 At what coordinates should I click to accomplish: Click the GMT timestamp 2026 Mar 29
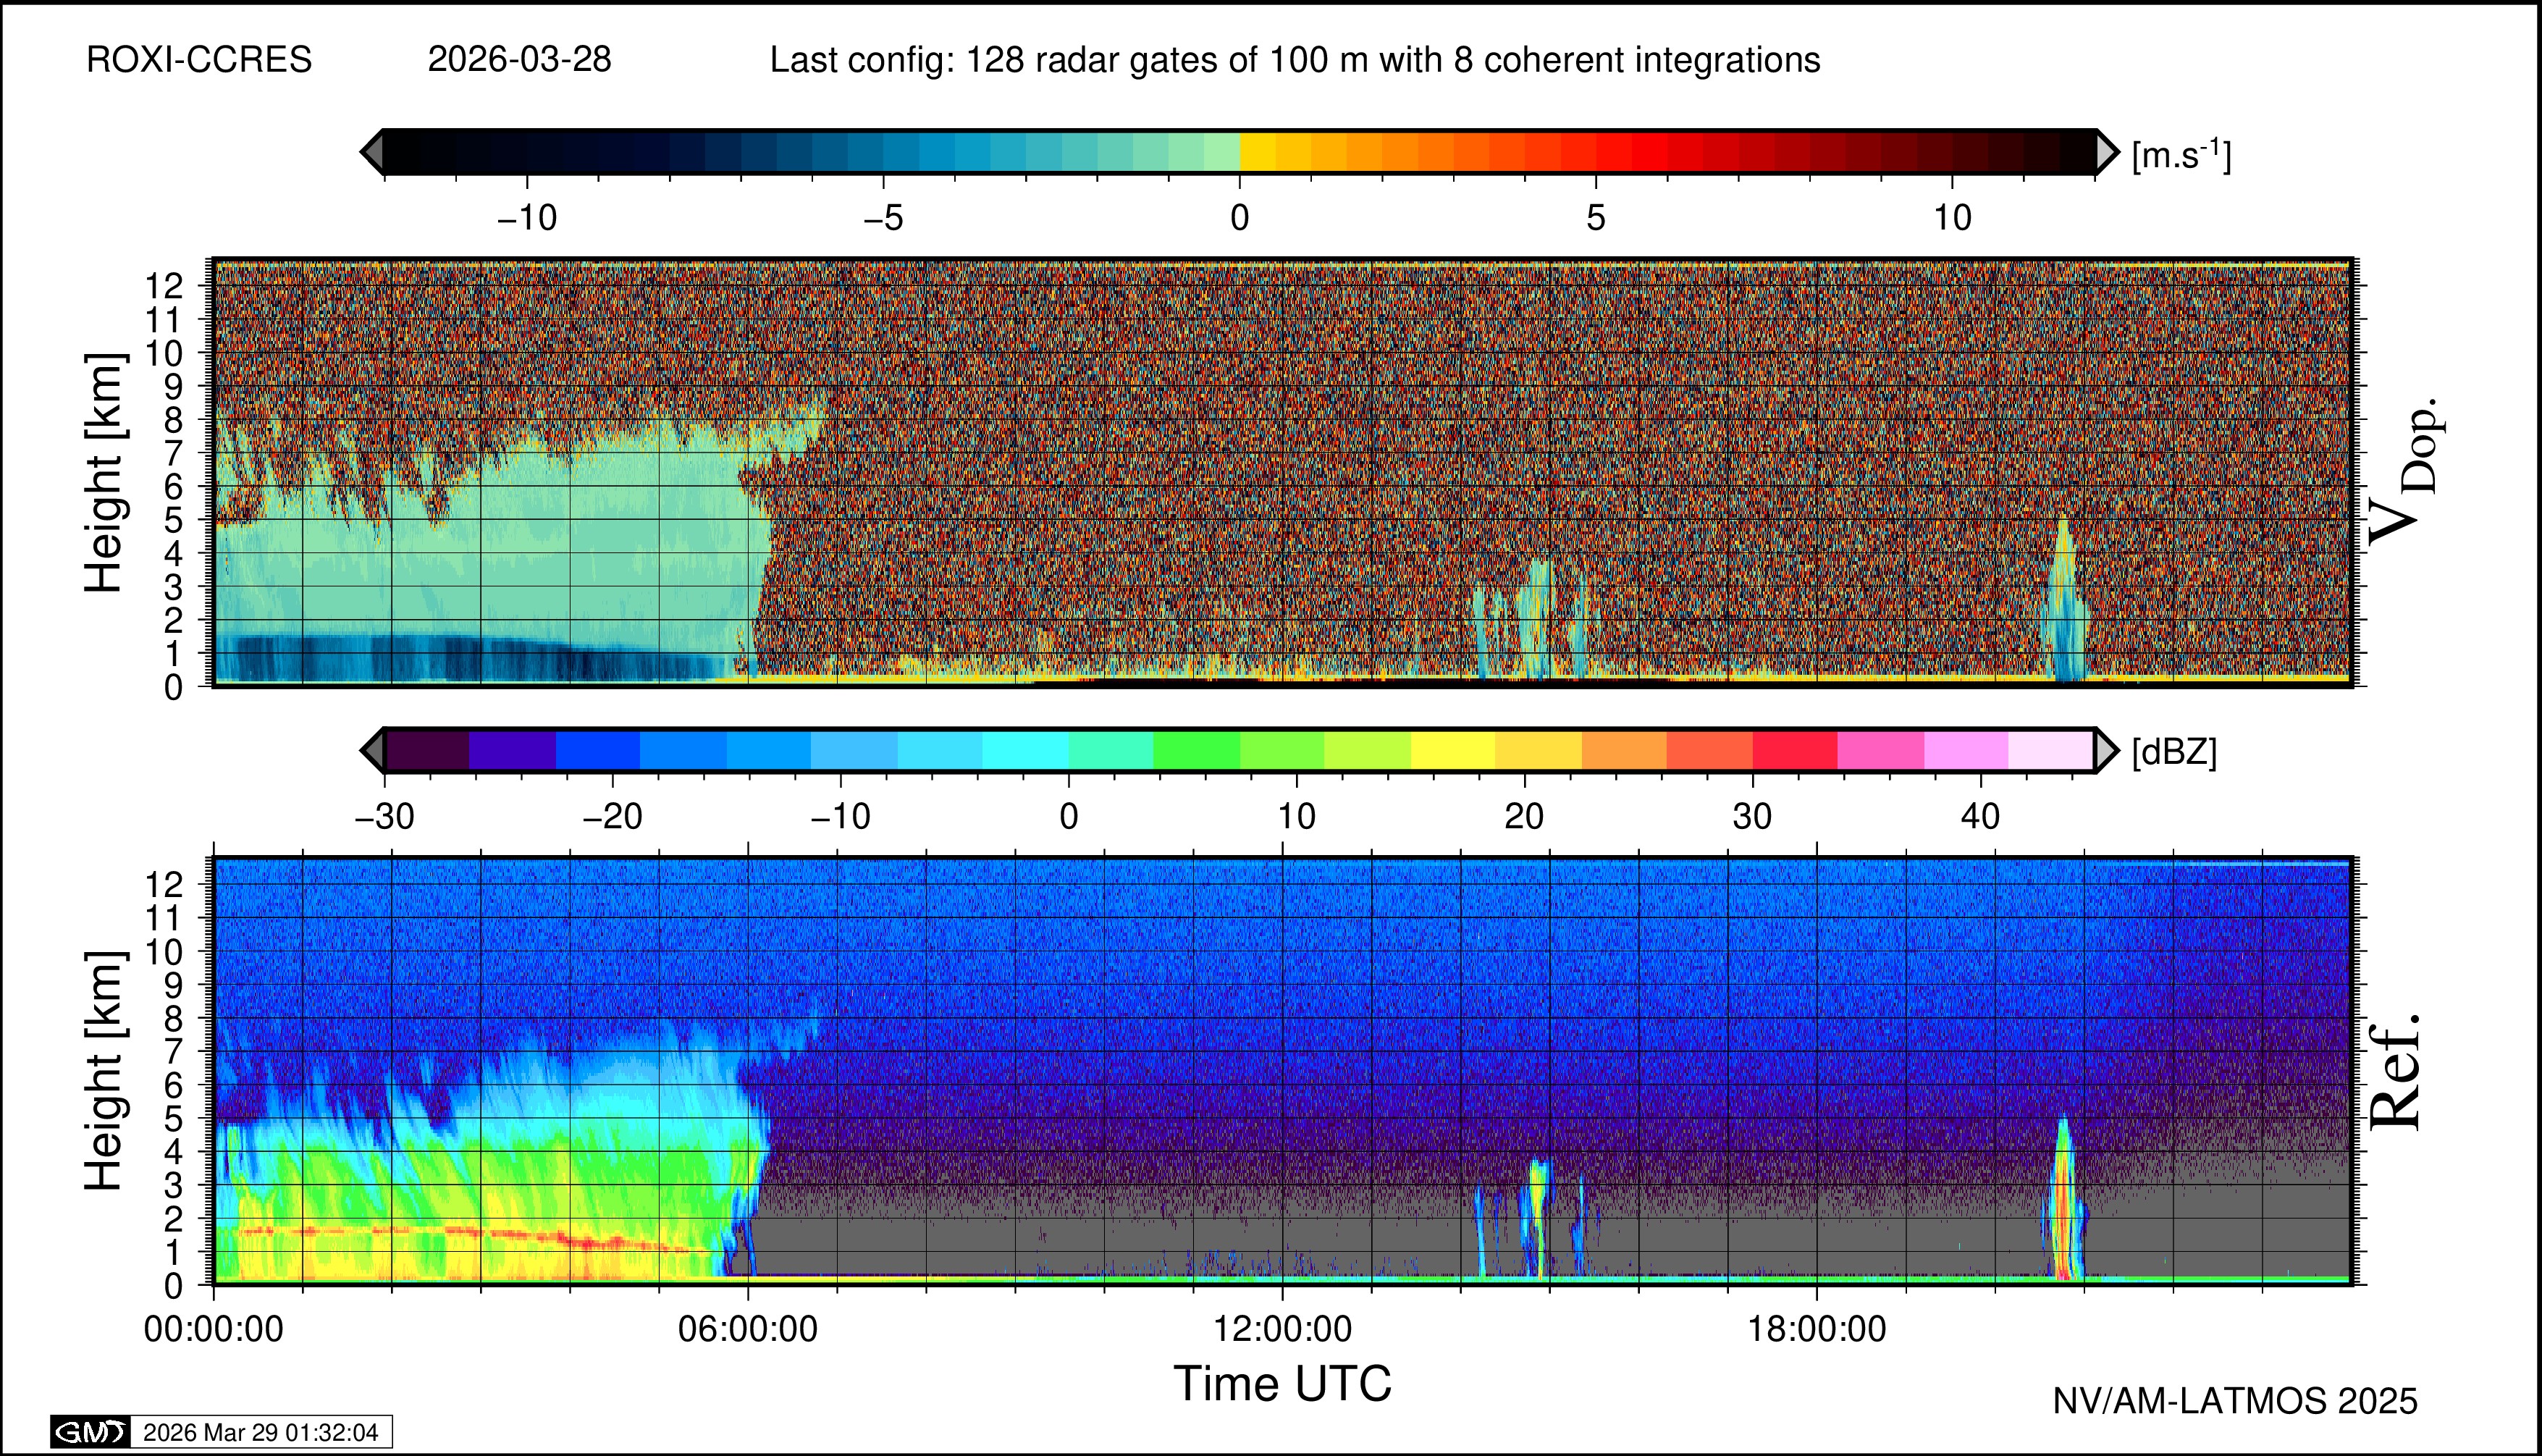(x=260, y=1432)
